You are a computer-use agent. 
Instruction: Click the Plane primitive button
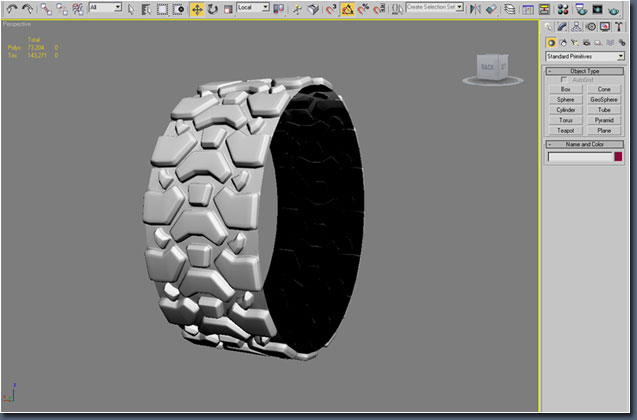click(604, 131)
